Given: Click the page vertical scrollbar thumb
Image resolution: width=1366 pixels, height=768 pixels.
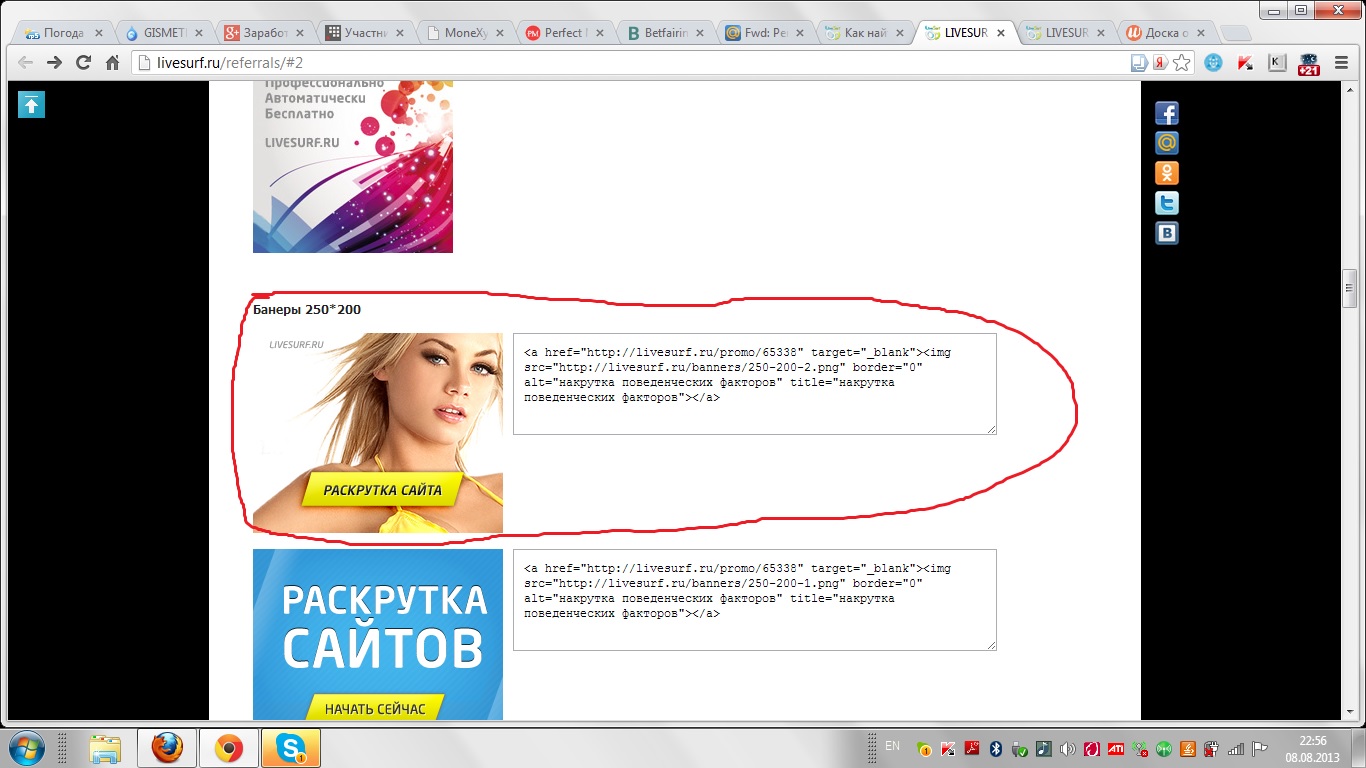Looking at the screenshot, I should pos(1348,288).
